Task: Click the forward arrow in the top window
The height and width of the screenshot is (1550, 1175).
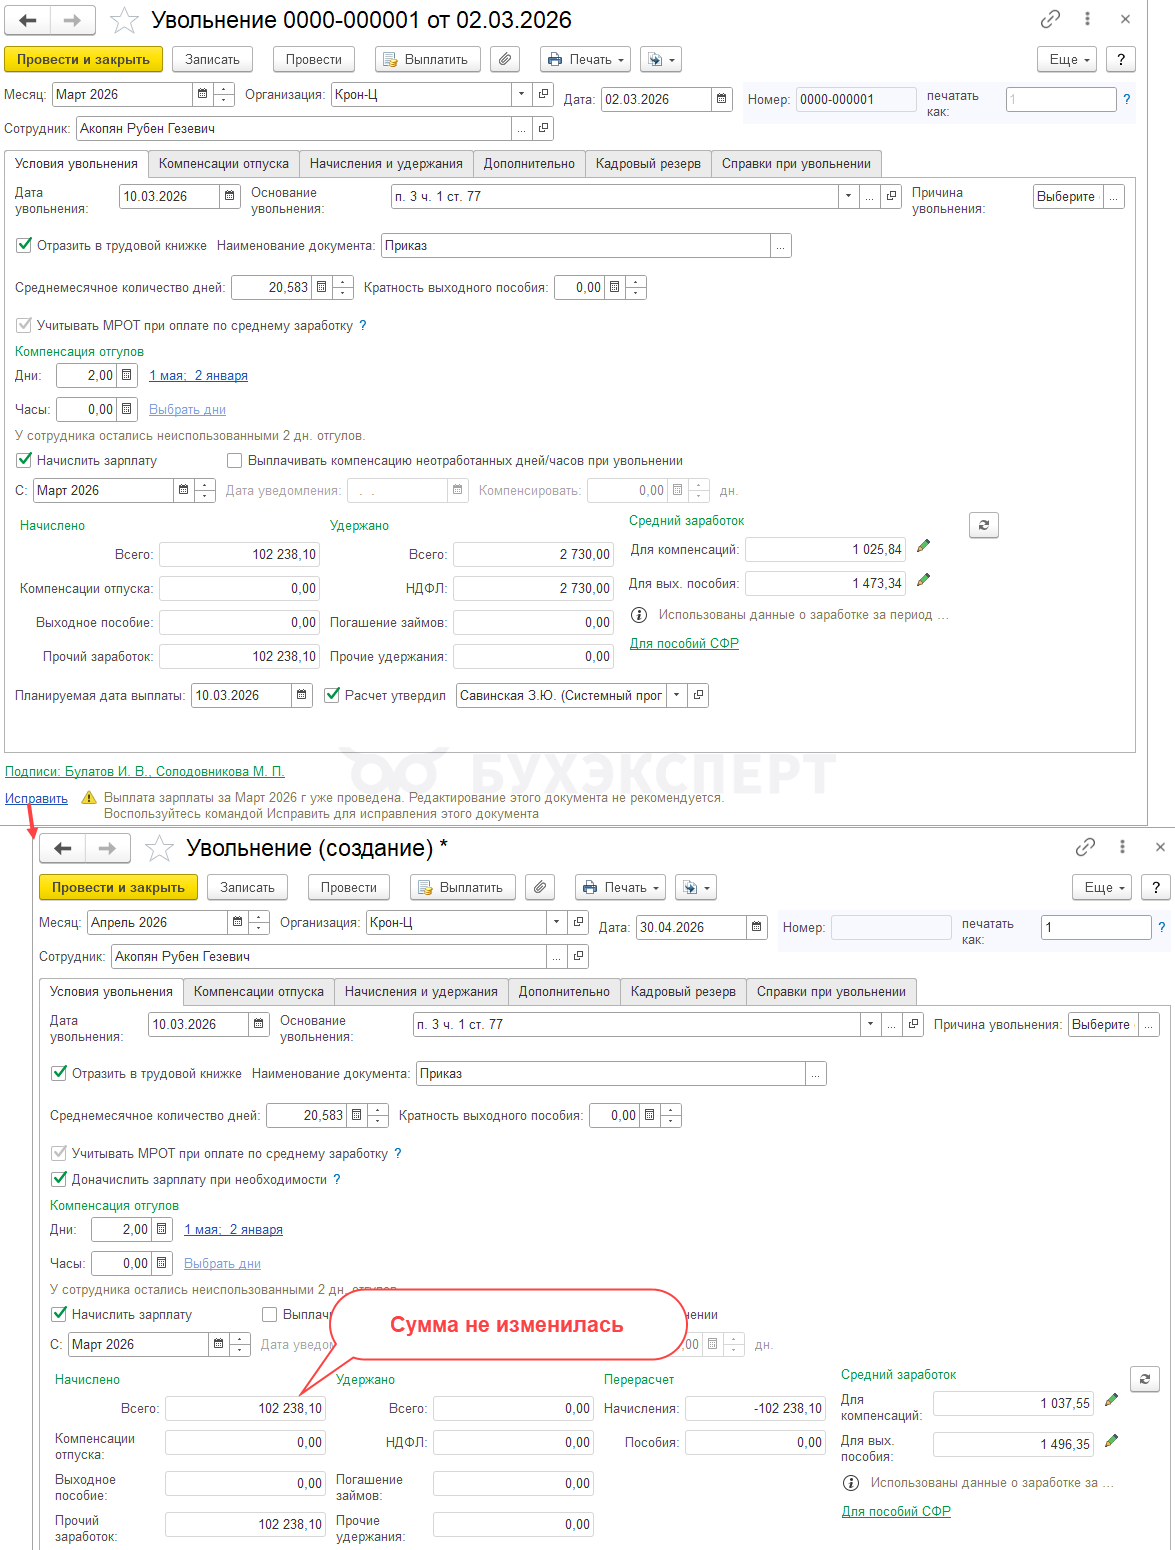Action: [73, 20]
